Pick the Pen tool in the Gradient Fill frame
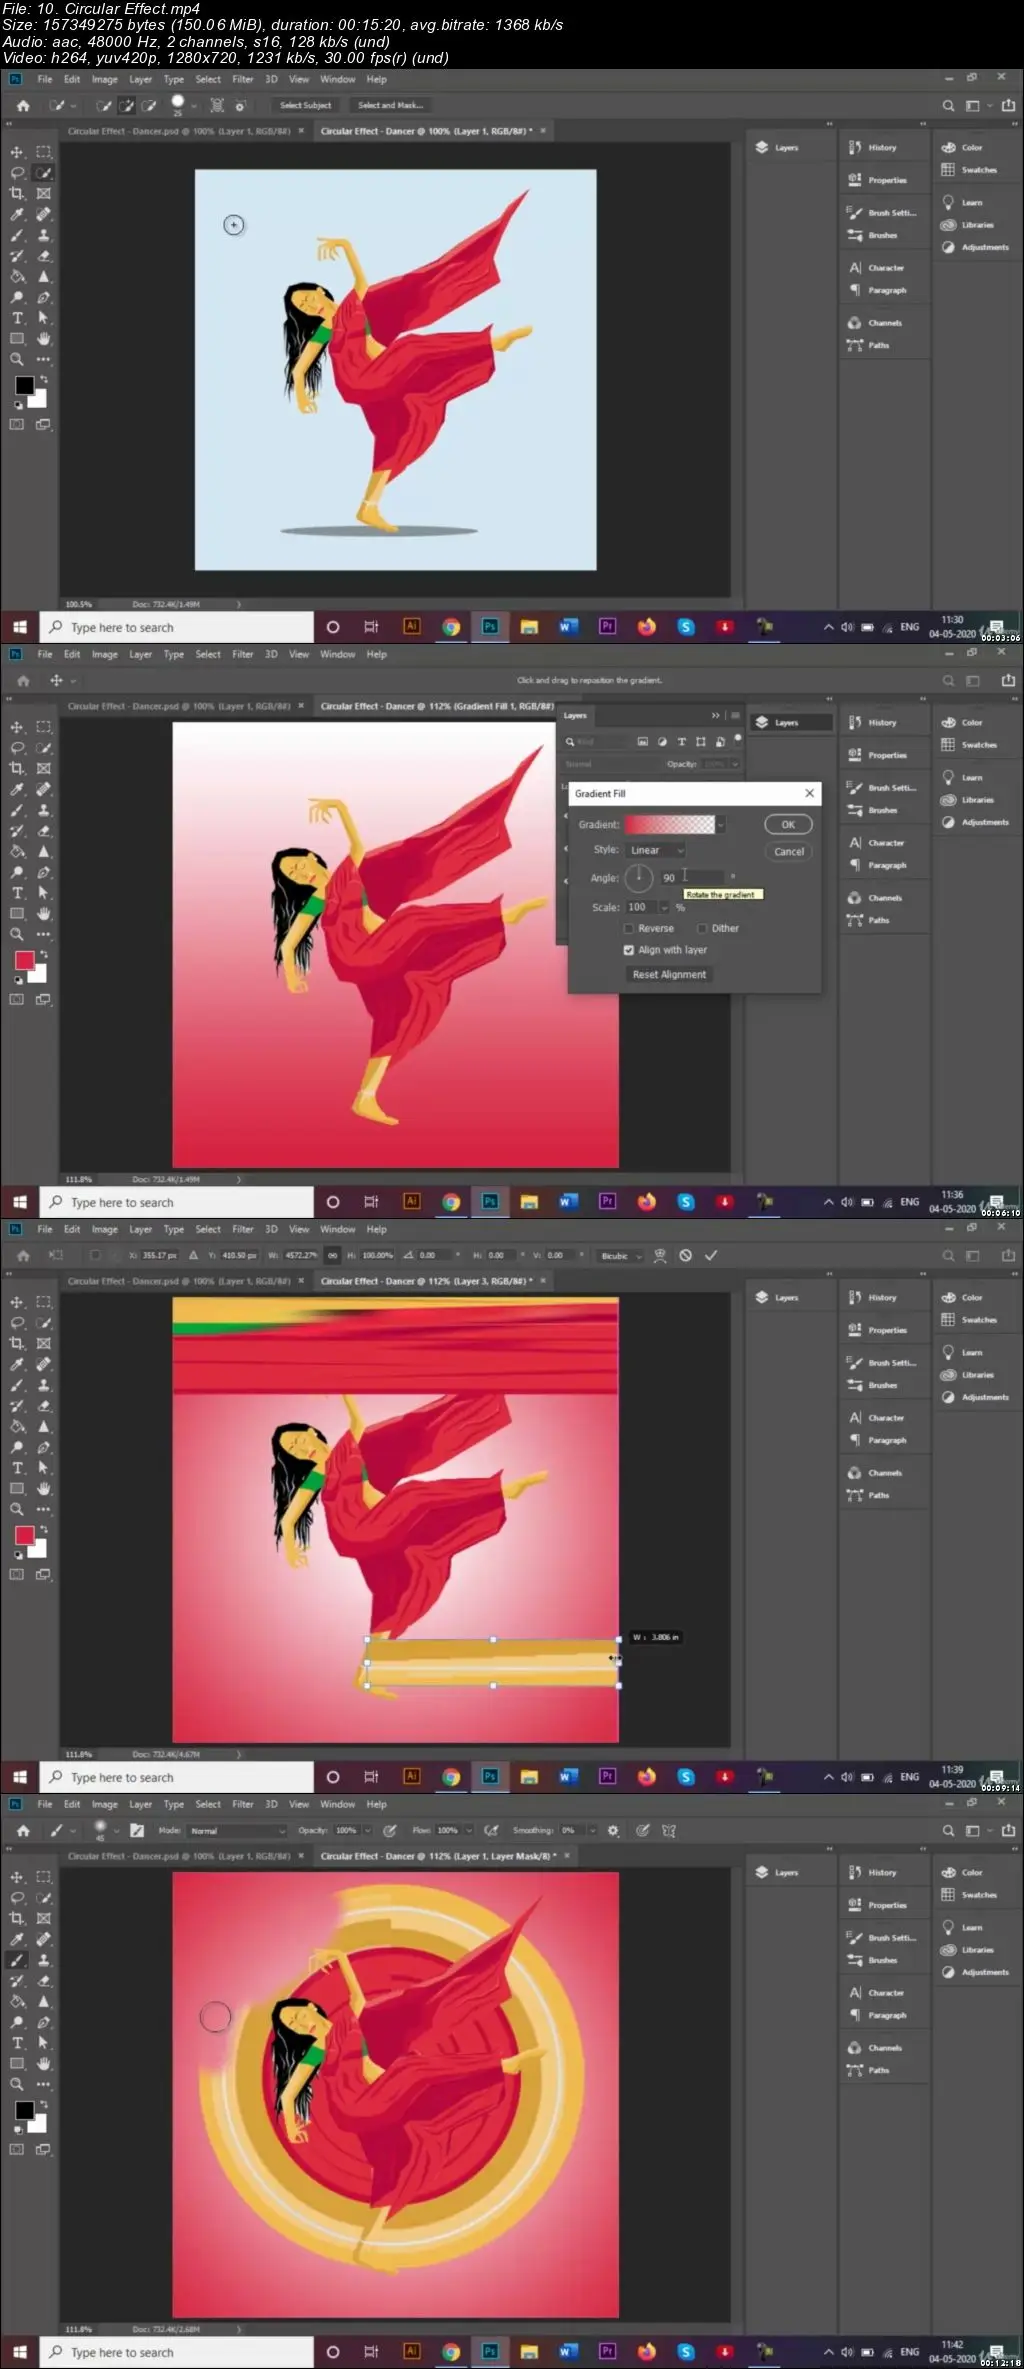The image size is (1024, 2369). [44, 873]
